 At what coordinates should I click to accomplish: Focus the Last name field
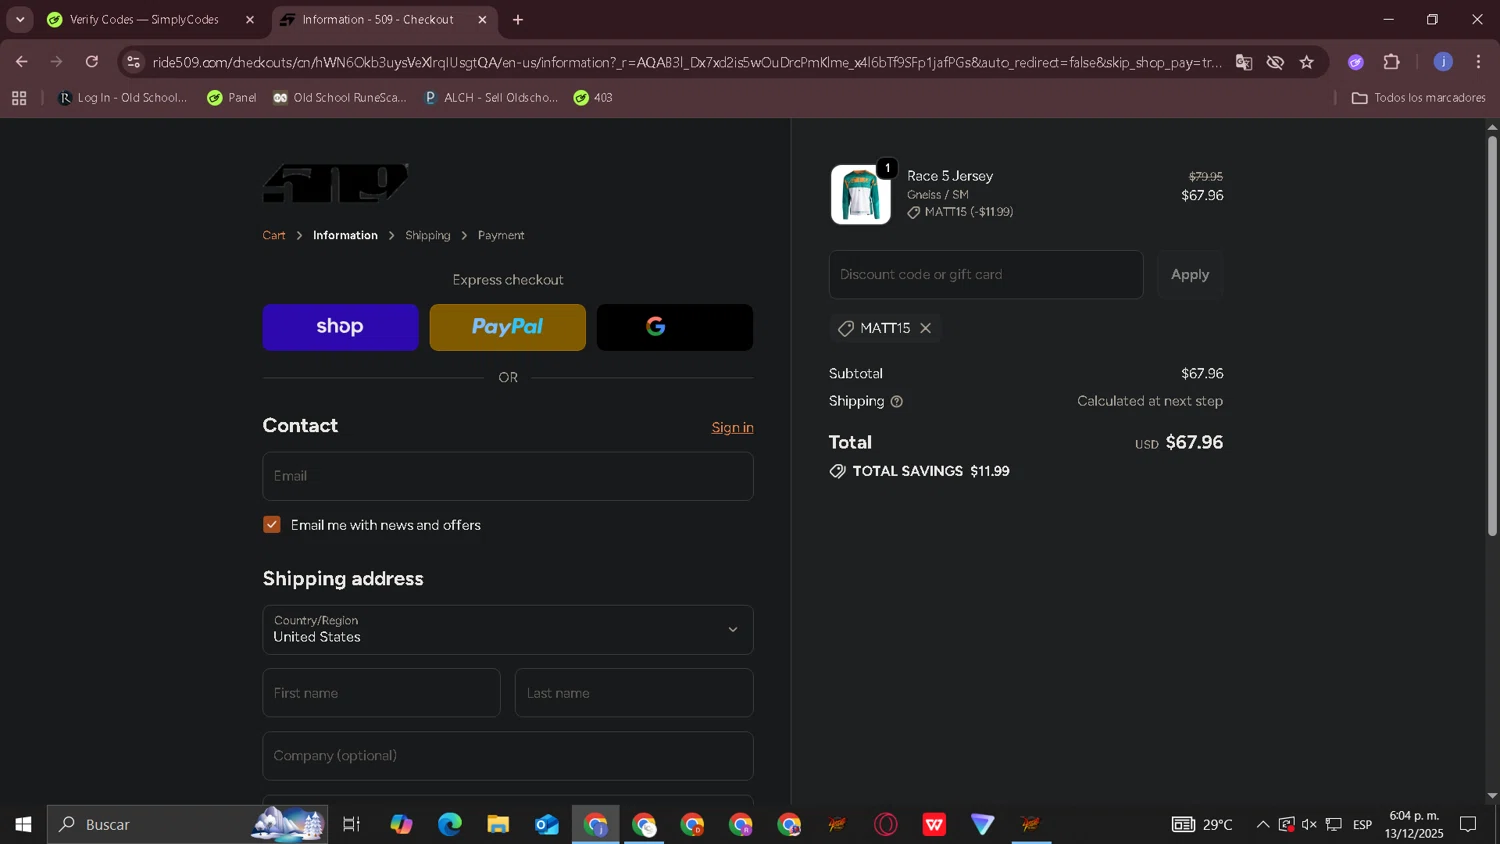point(634,693)
